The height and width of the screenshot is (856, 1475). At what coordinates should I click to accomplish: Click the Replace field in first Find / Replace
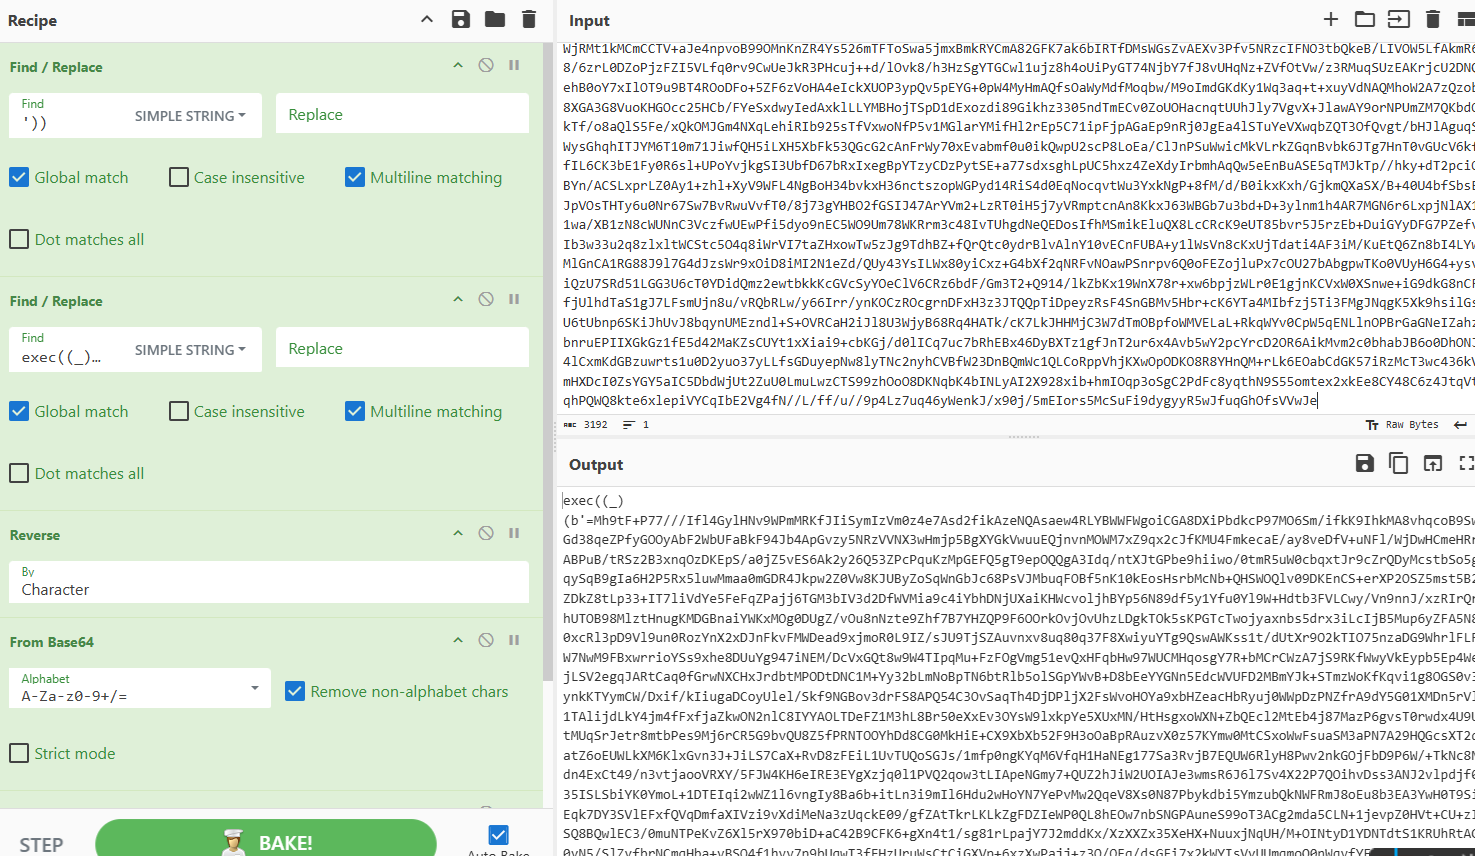[x=402, y=115]
